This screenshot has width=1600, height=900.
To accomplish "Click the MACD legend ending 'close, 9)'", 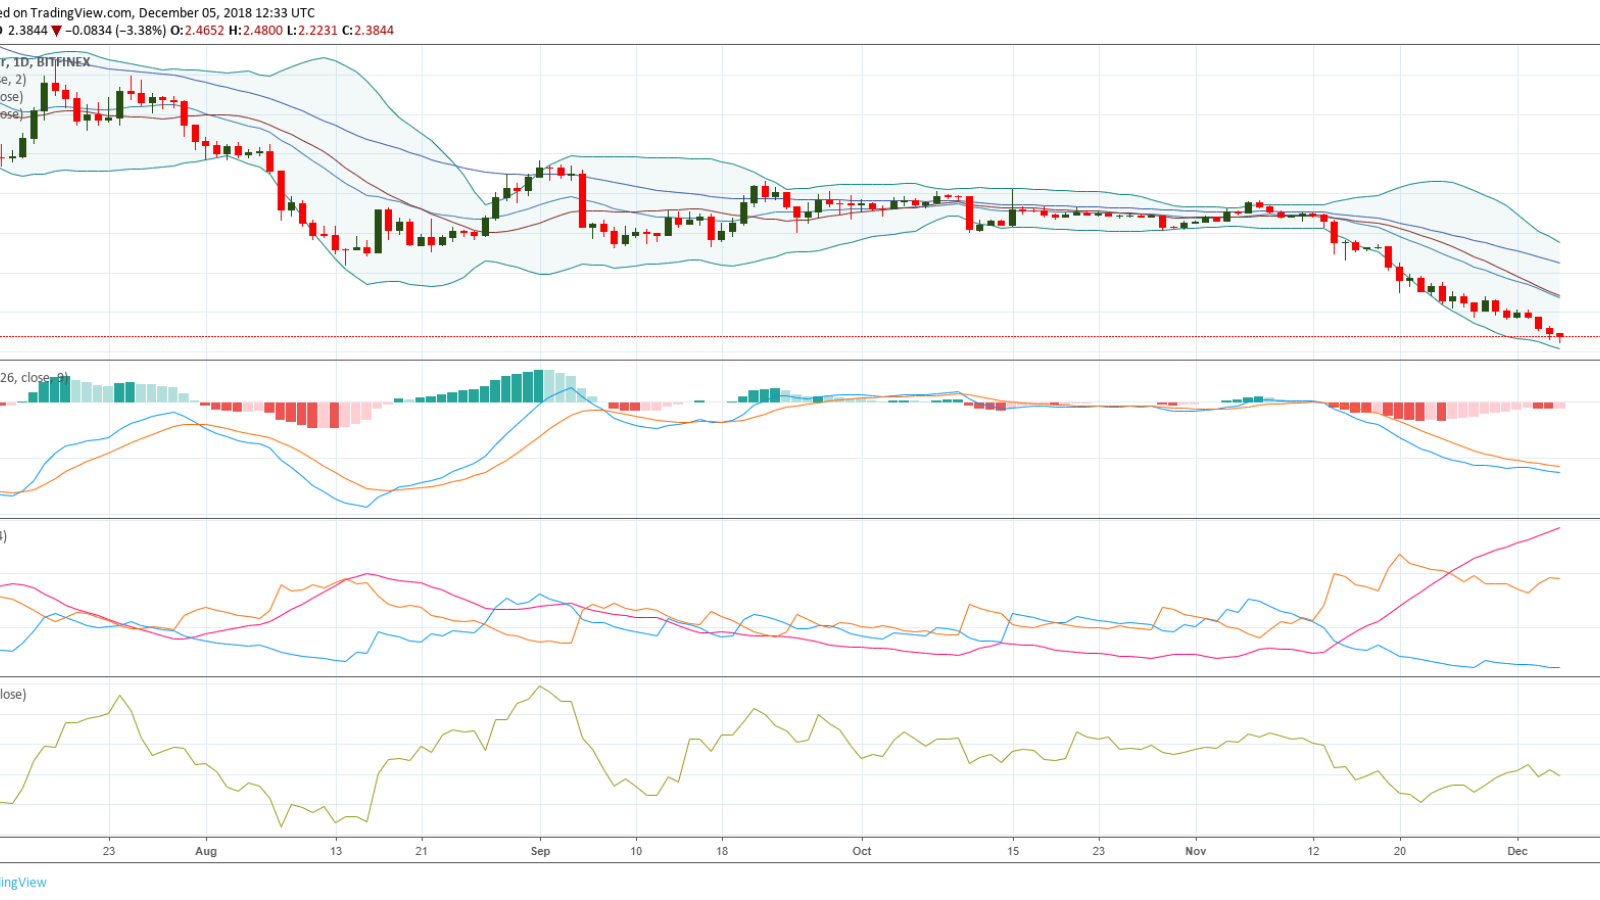I will pyautogui.click(x=34, y=378).
